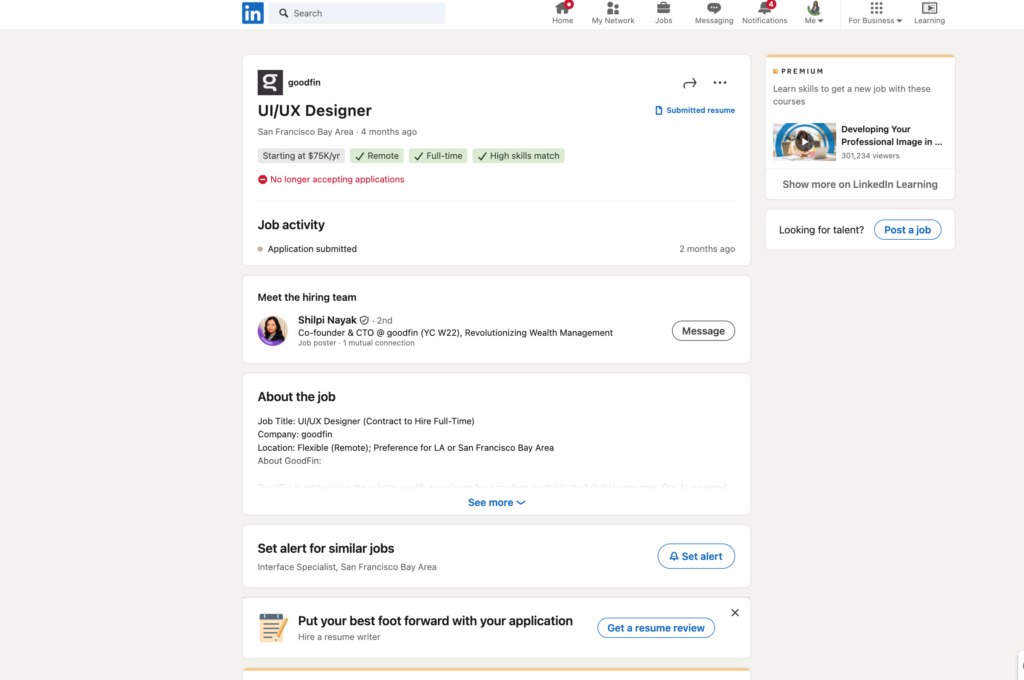Click Show more on LinkedIn Learning
The height and width of the screenshot is (680, 1024).
click(859, 184)
